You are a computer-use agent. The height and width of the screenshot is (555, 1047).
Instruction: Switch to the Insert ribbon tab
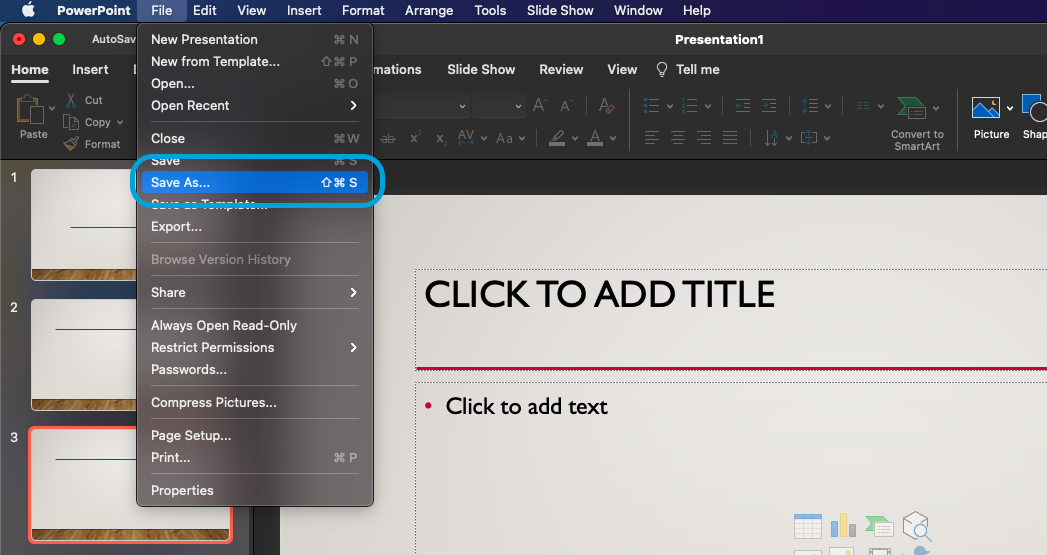coord(90,69)
